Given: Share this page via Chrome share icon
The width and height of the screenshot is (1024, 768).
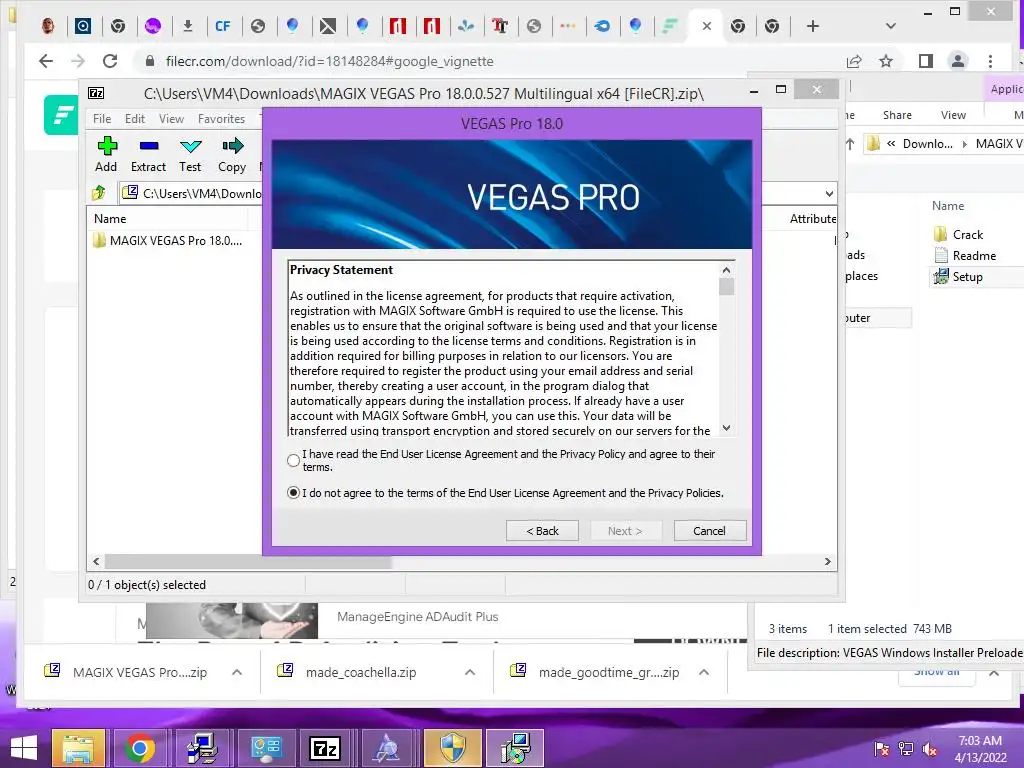Looking at the screenshot, I should click(x=854, y=61).
